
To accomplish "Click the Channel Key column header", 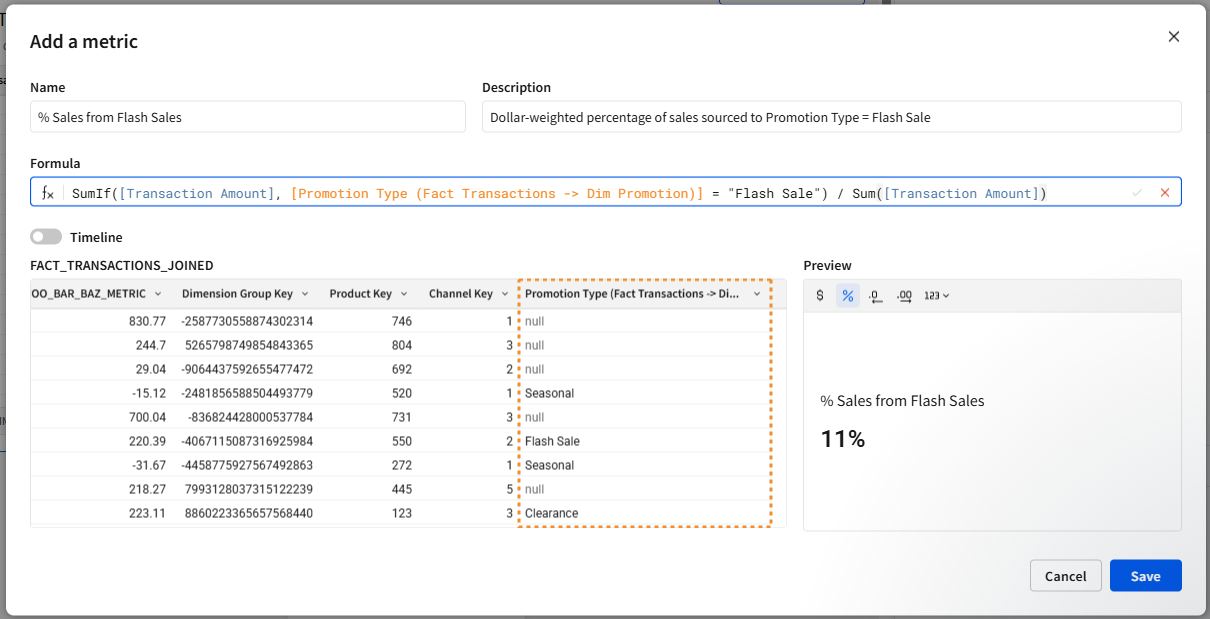I will pos(460,294).
